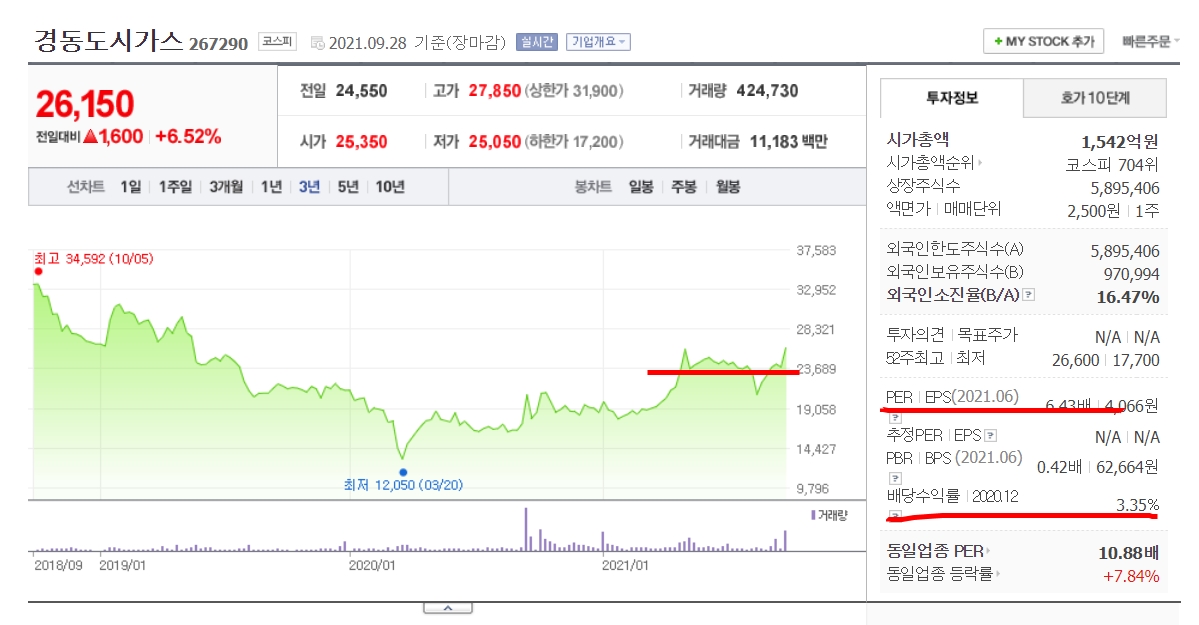Click help icon next to 외국인소진율(B/A)
This screenshot has width=1199, height=625.
pyautogui.click(x=1028, y=295)
